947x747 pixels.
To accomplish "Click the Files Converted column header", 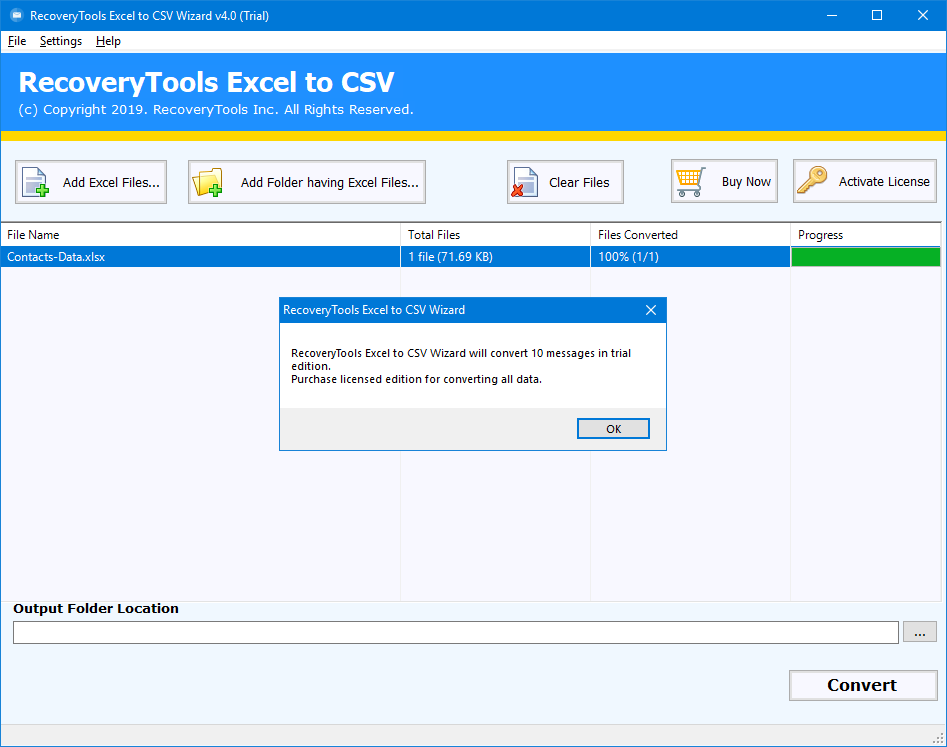I will point(690,235).
